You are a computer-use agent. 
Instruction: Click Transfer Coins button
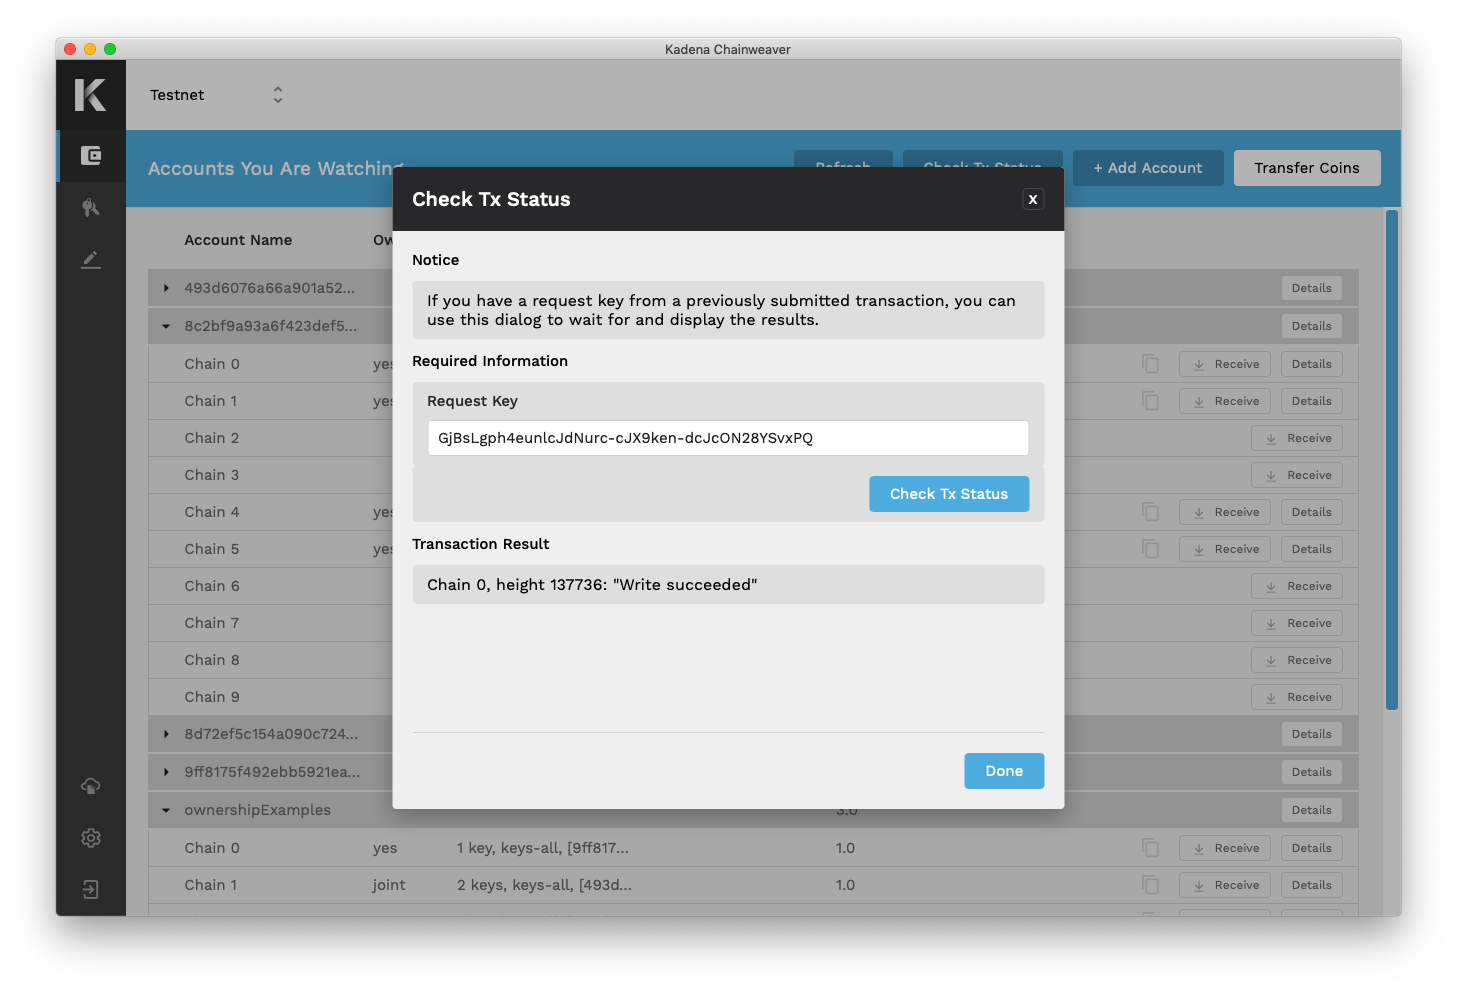click(x=1306, y=168)
